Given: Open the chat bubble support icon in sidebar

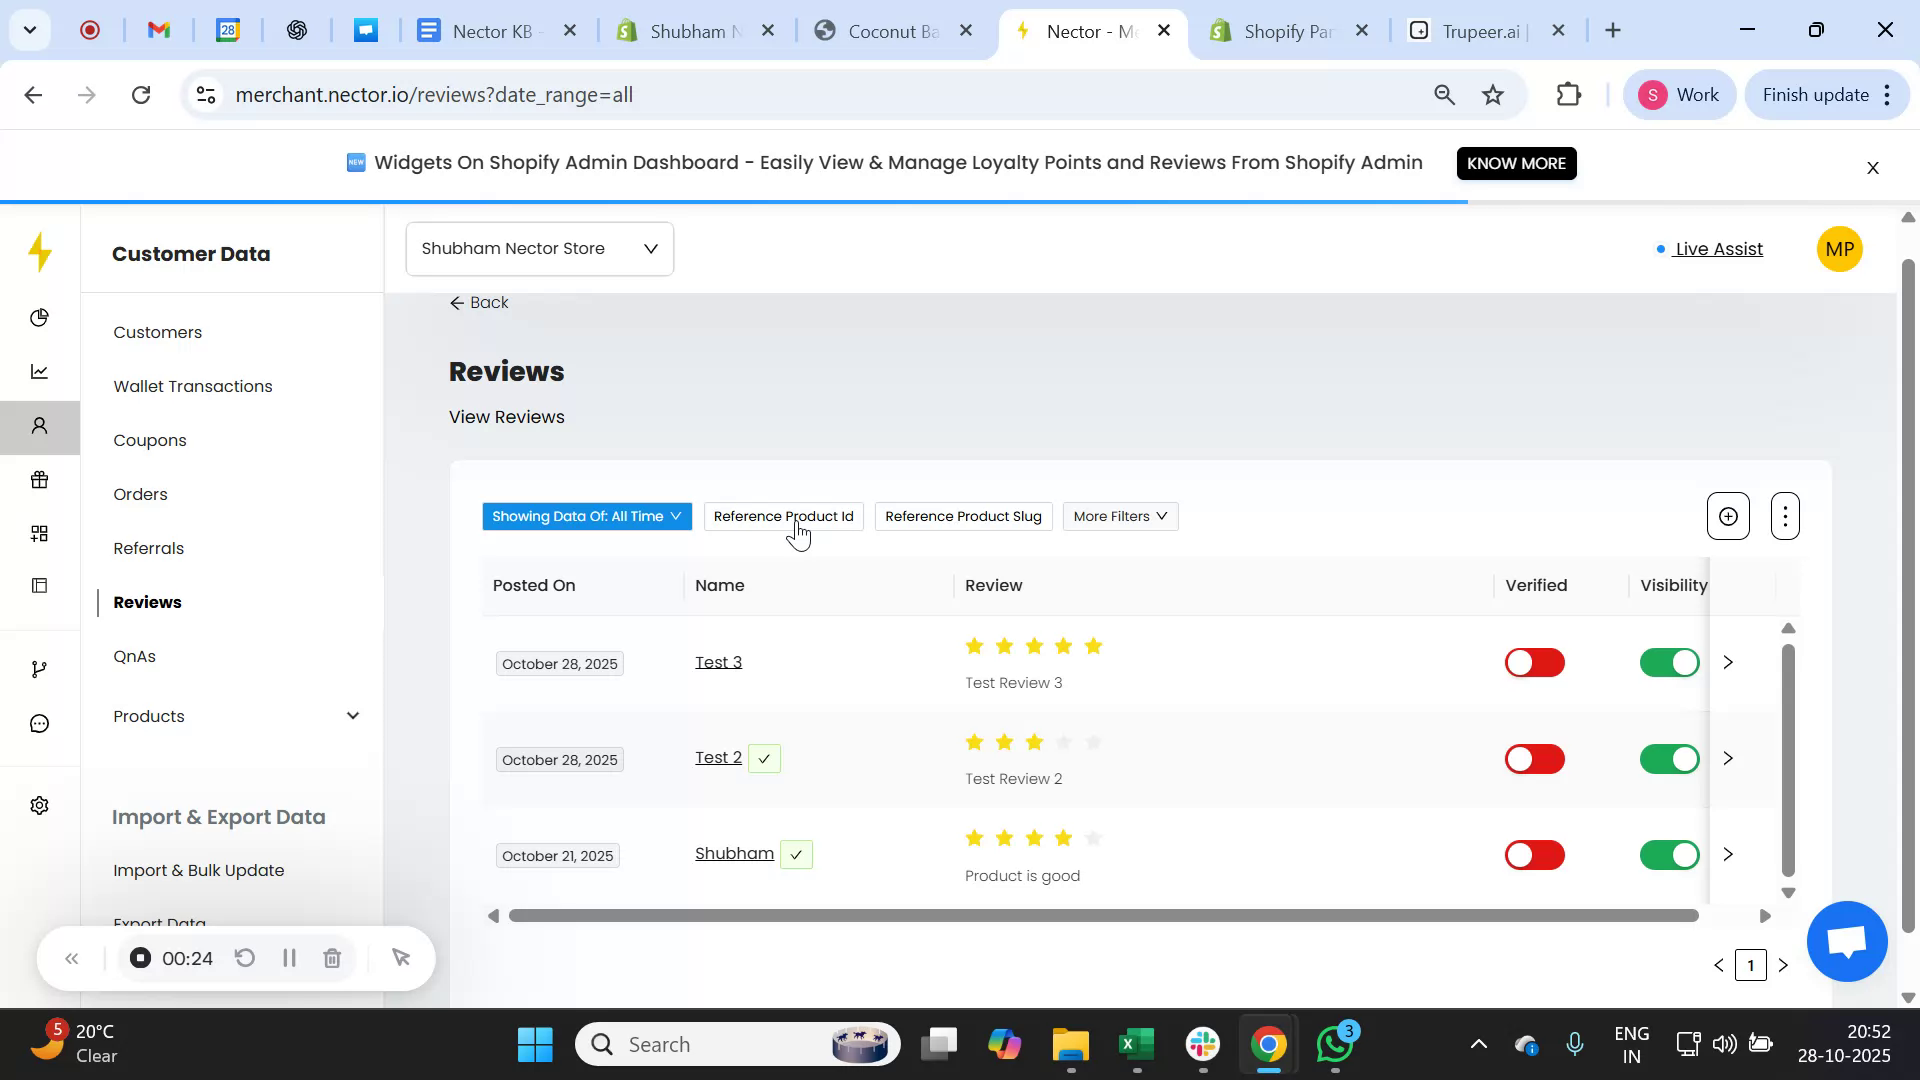Looking at the screenshot, I should pos(40,723).
